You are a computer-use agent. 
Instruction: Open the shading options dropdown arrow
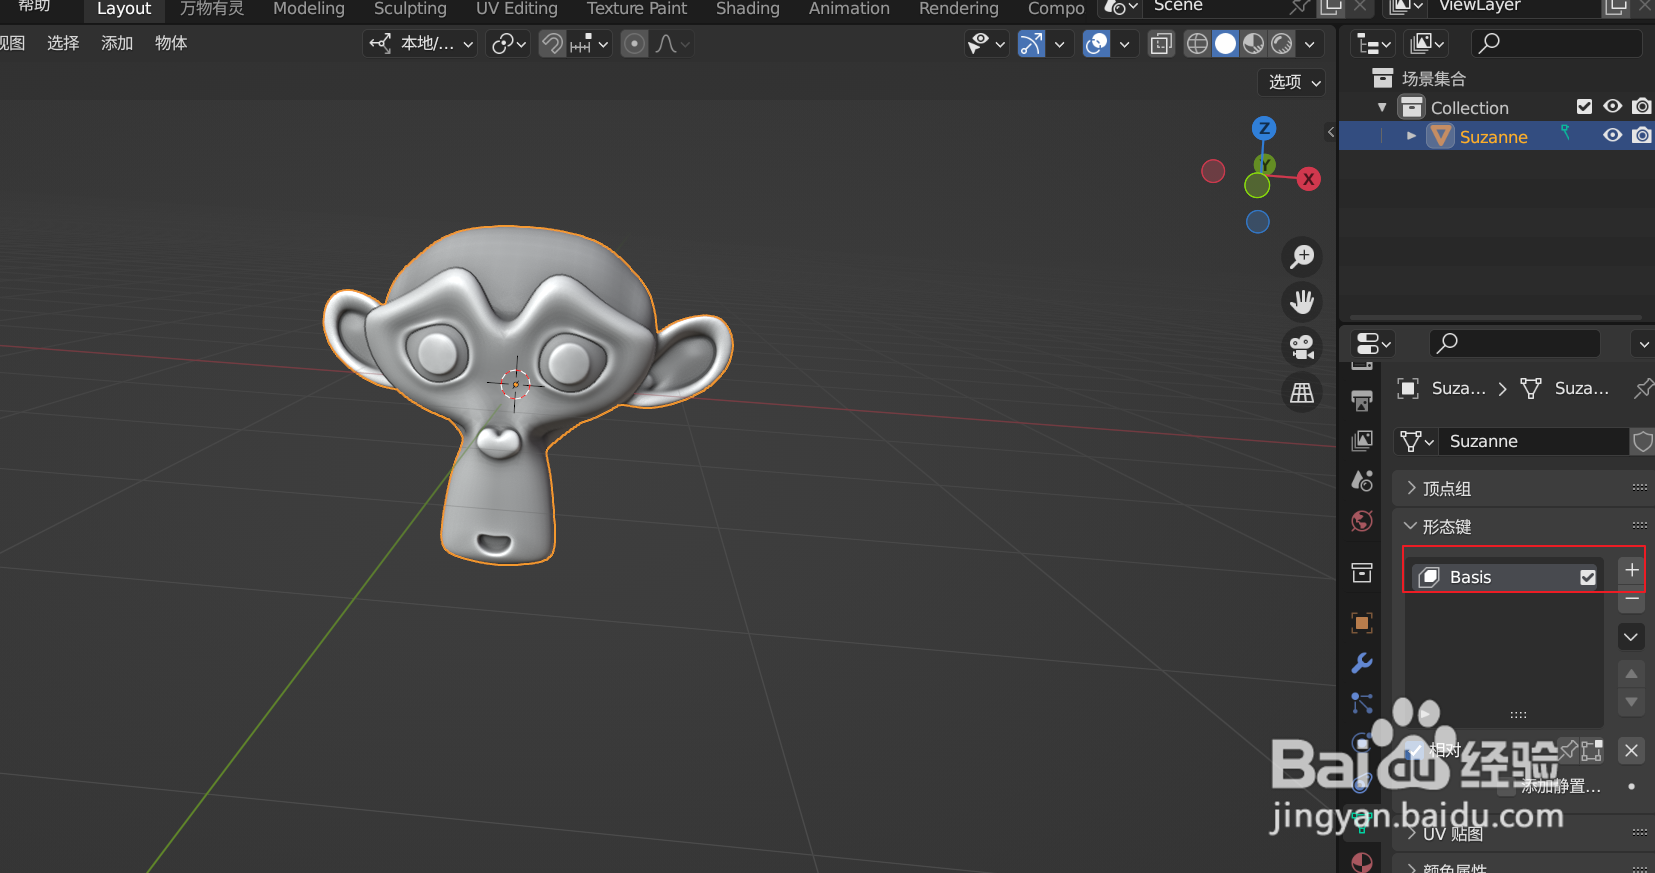1310,44
